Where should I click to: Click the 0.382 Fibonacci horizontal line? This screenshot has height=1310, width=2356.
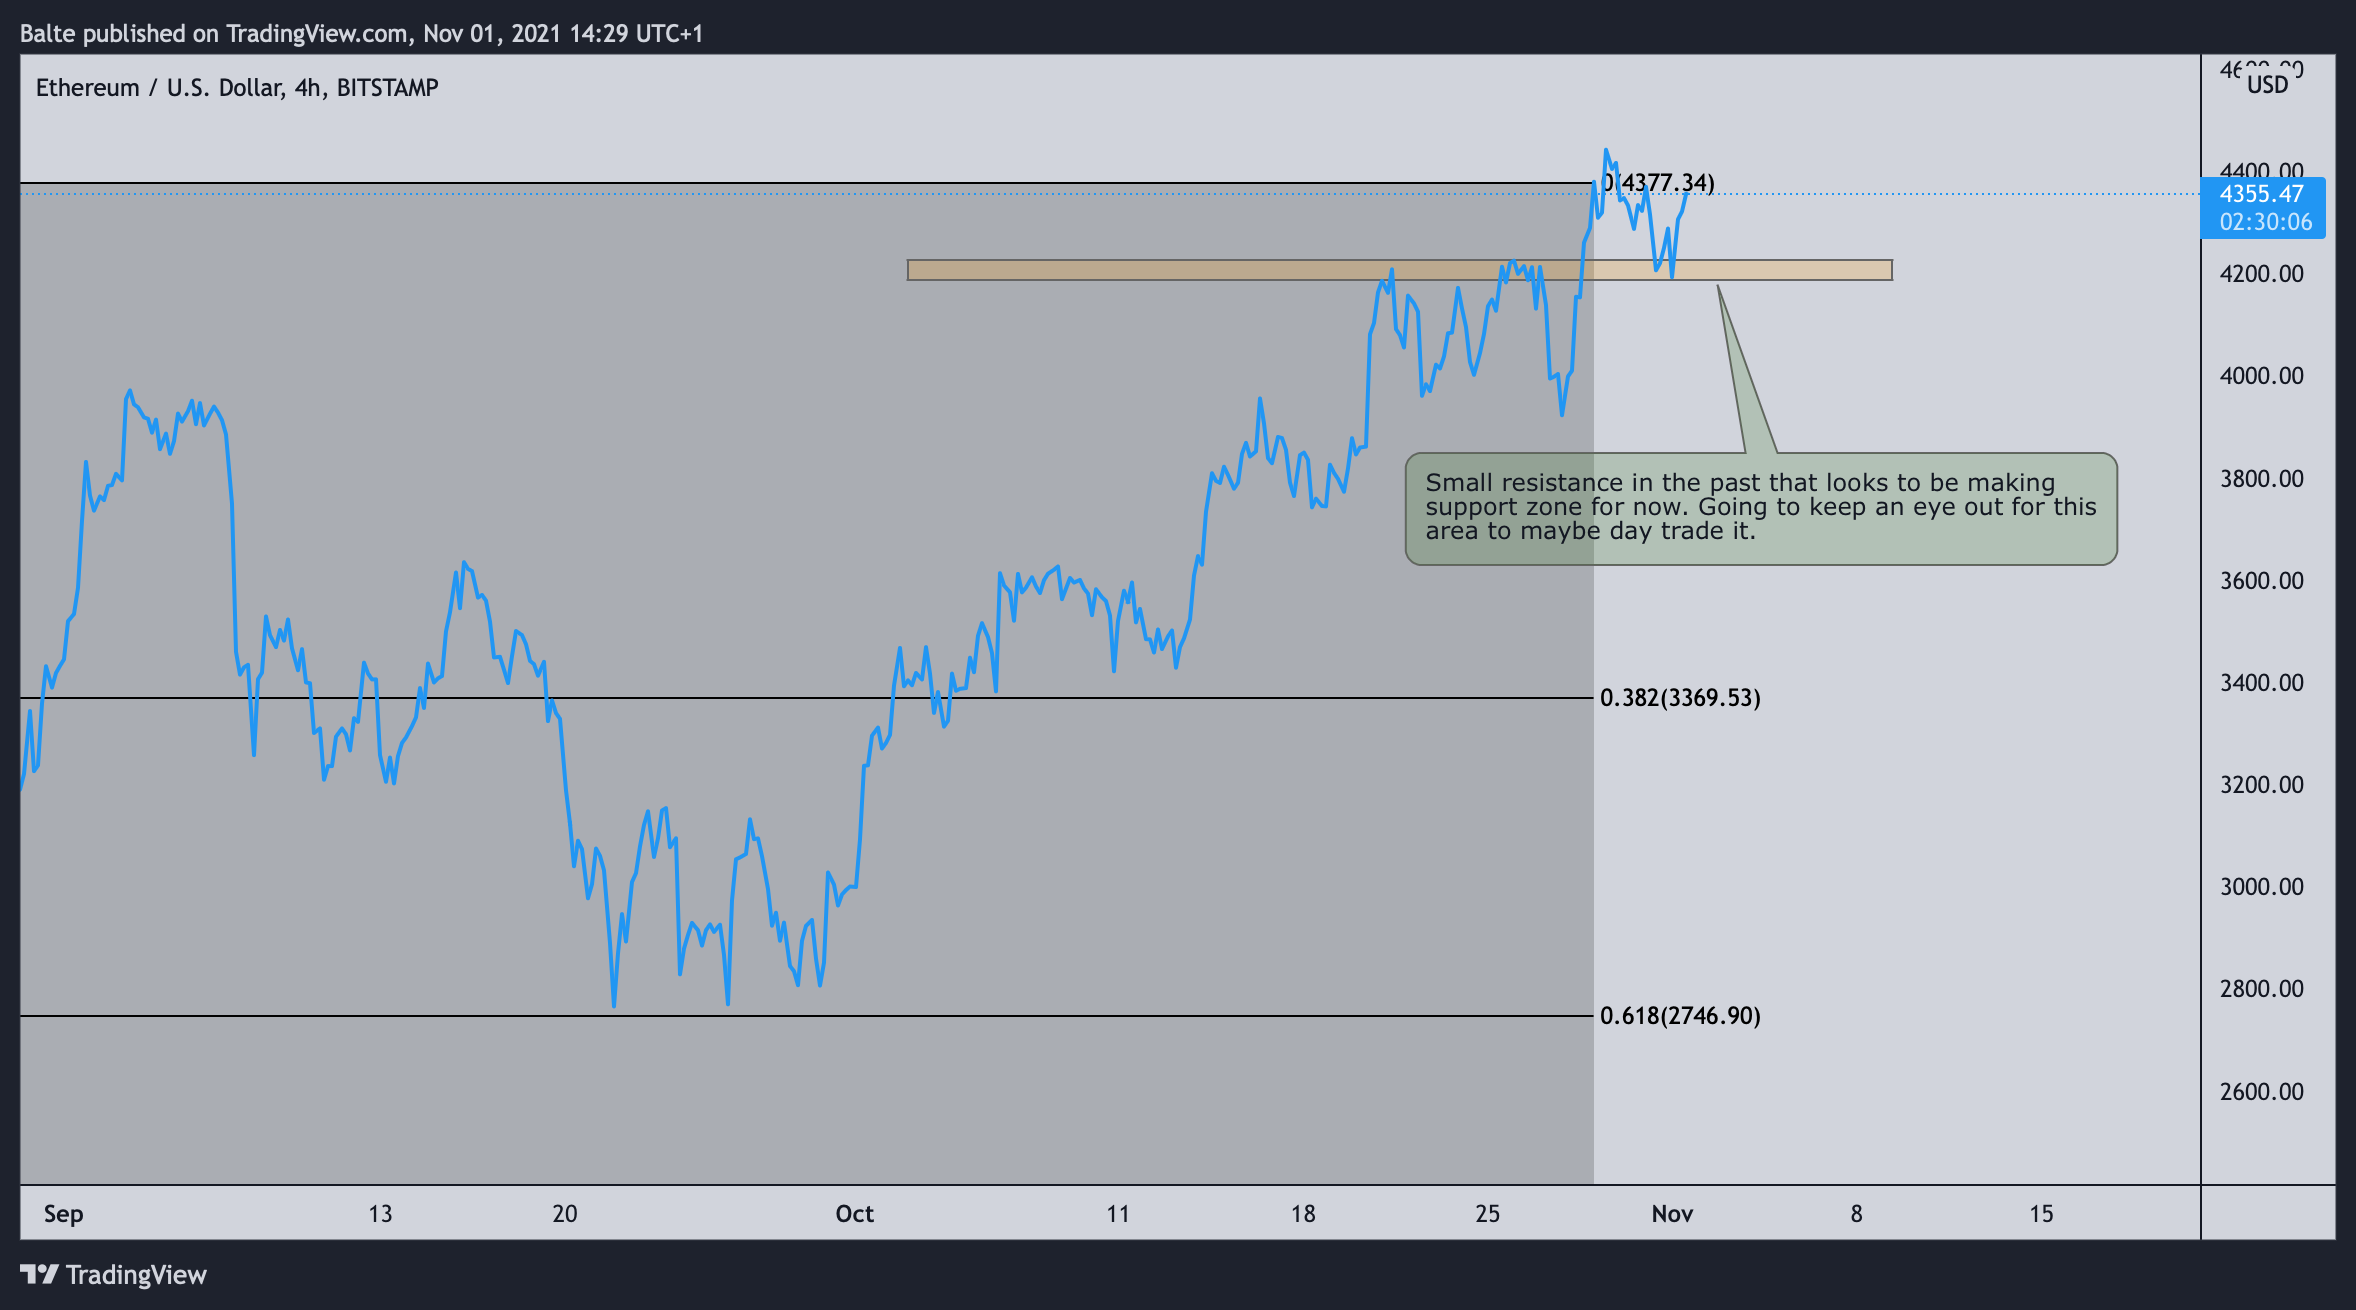point(806,698)
